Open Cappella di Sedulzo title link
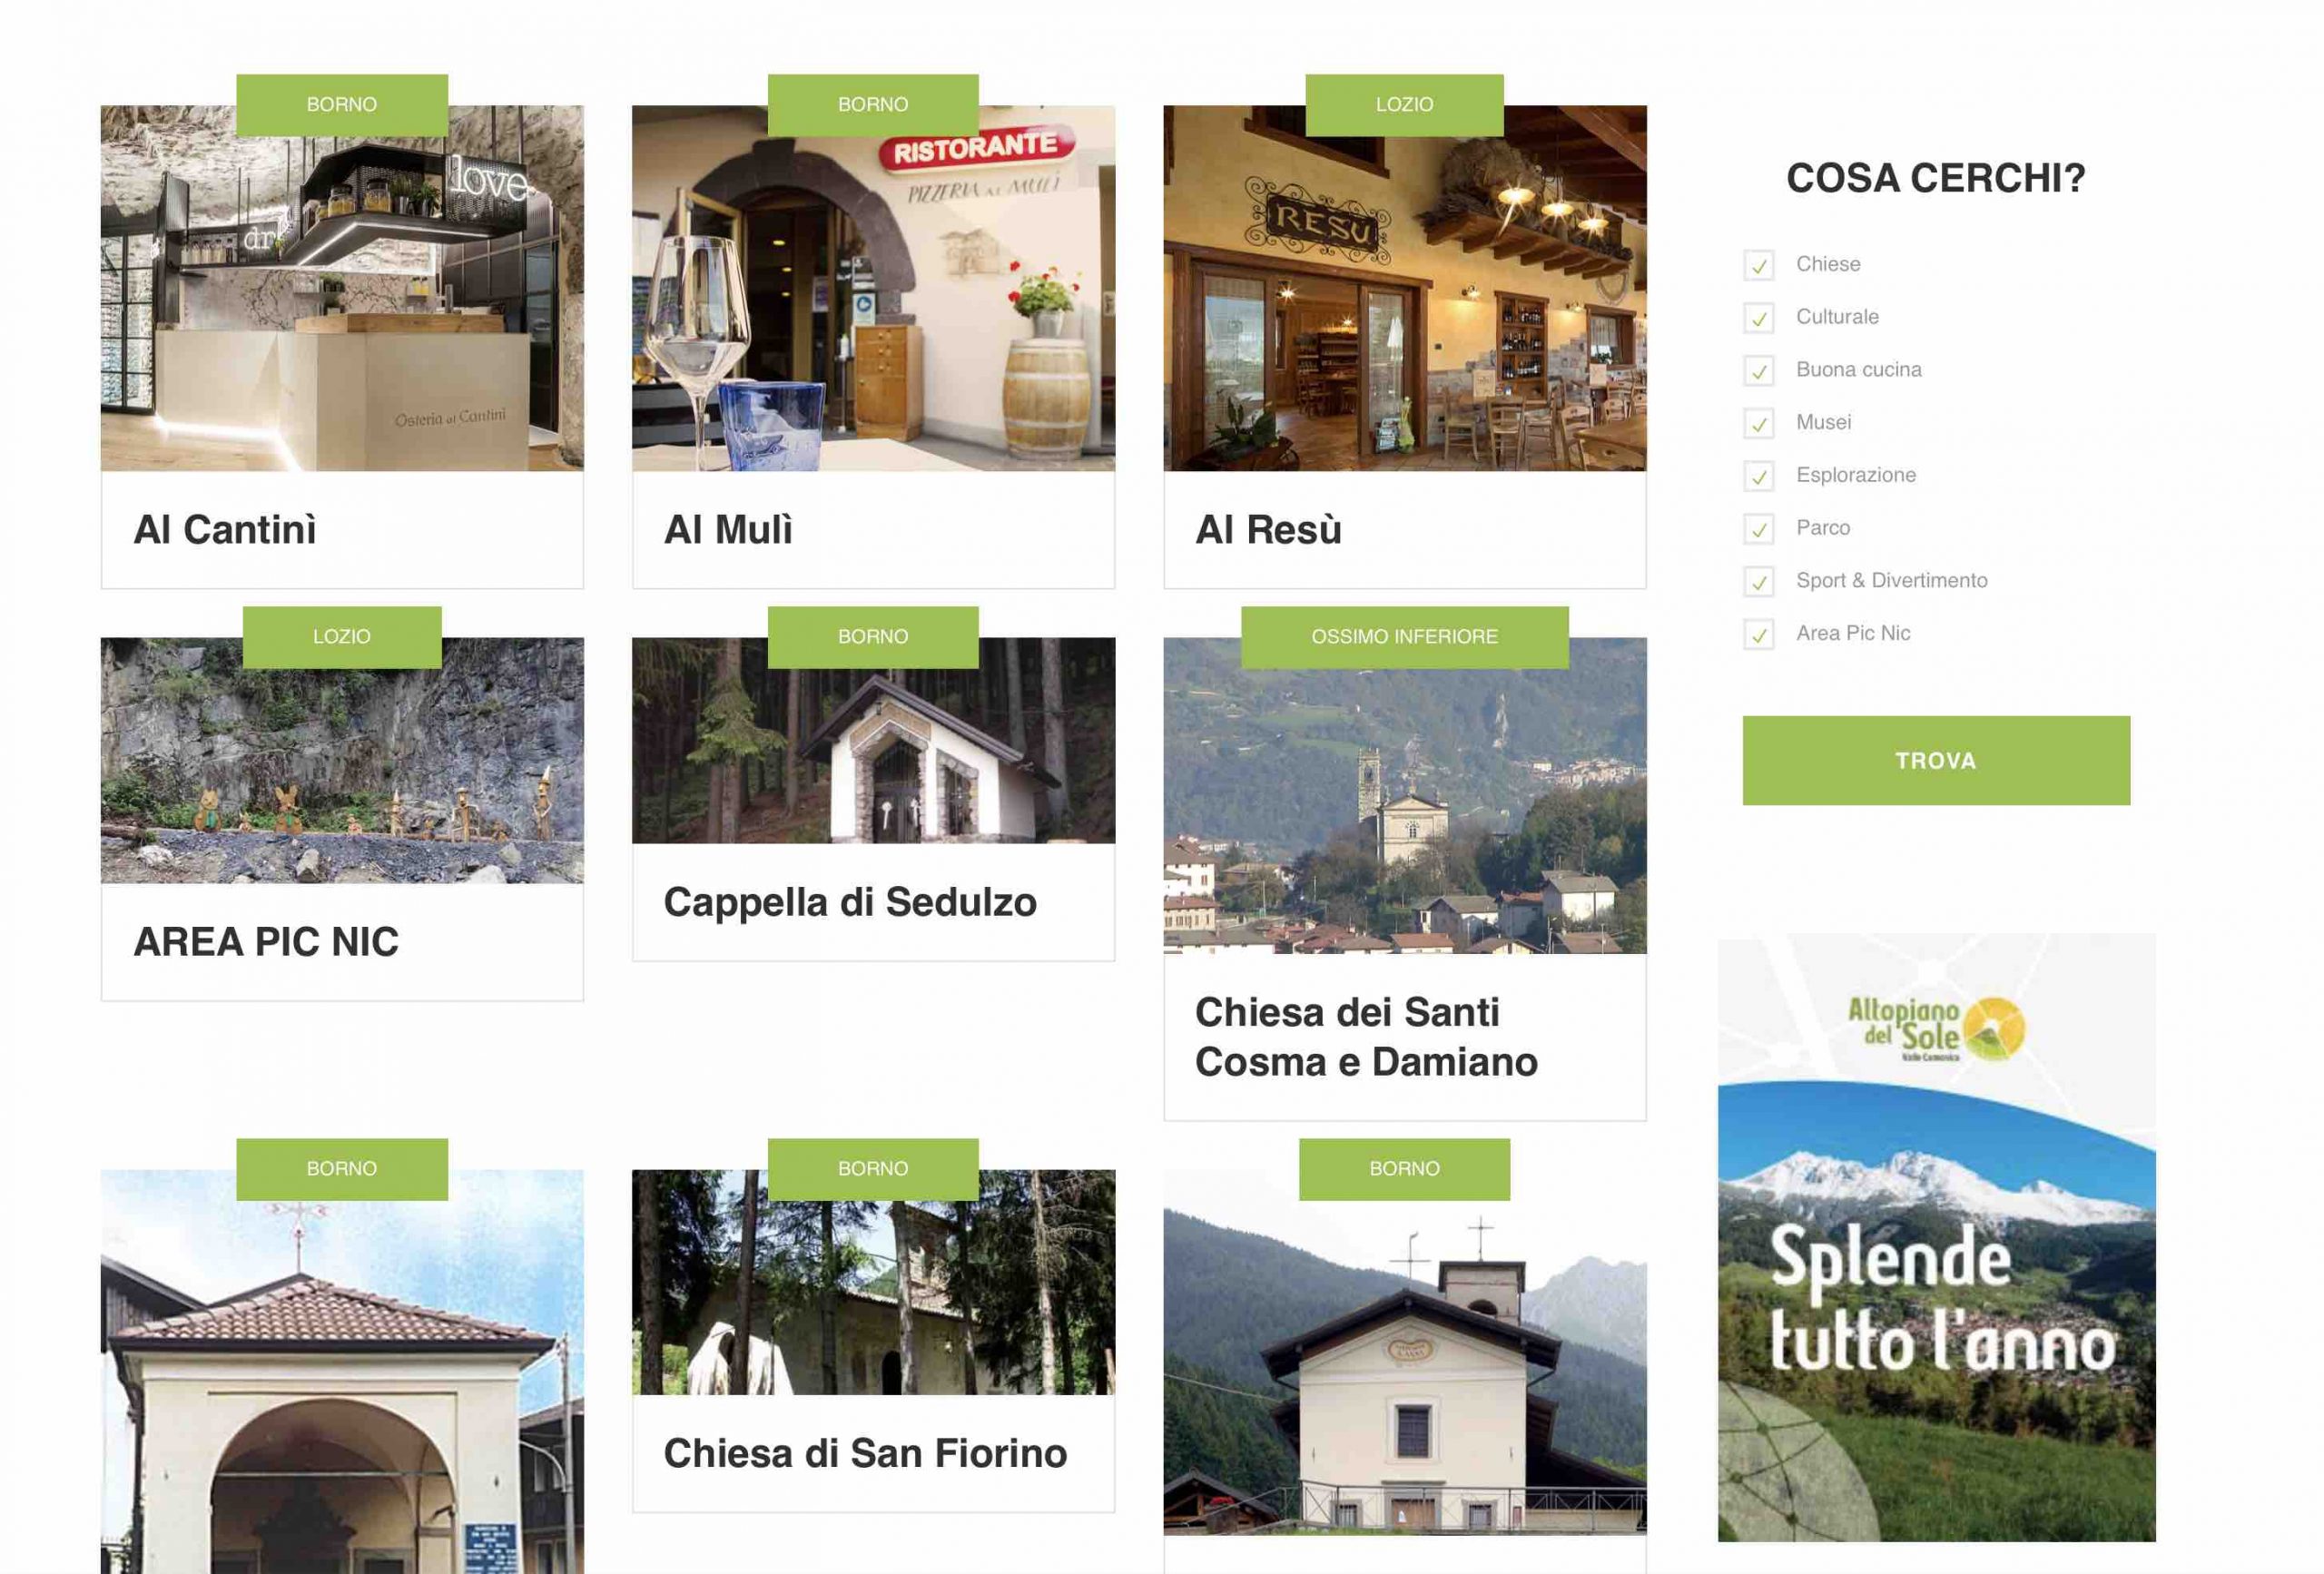Image resolution: width=2324 pixels, height=1574 pixels. click(850, 902)
